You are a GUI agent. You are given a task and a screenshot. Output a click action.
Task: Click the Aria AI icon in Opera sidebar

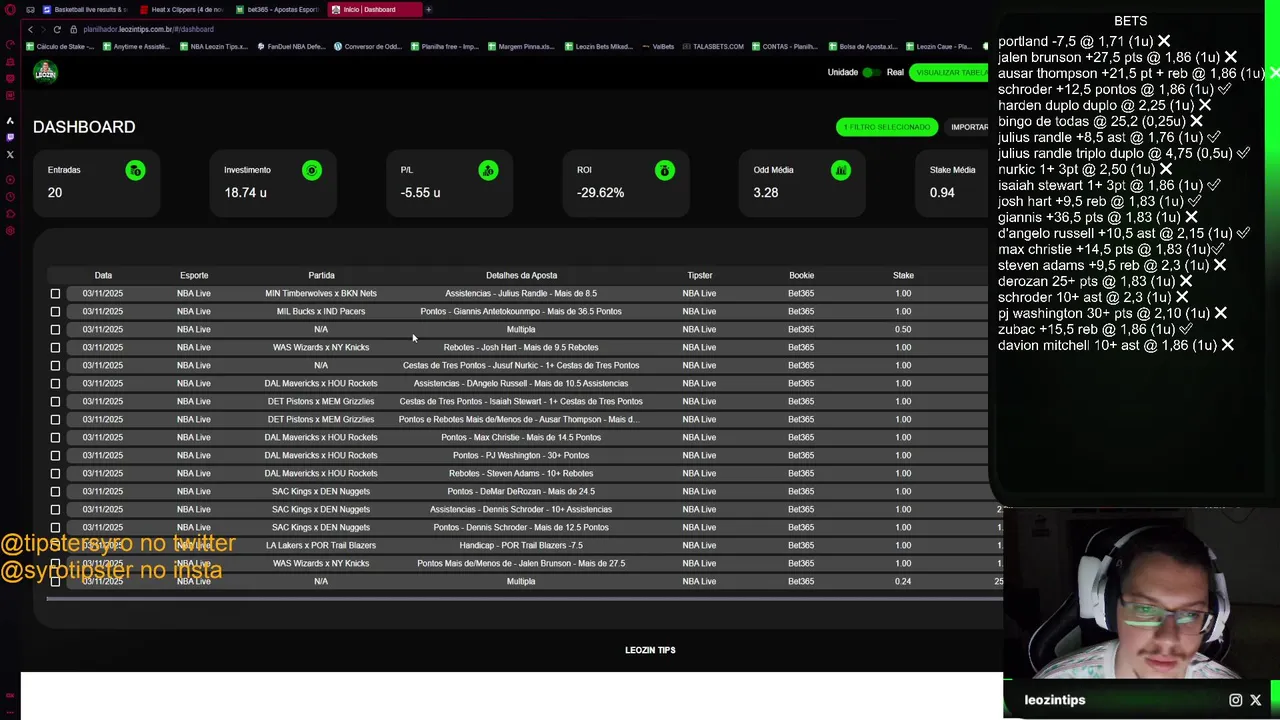coord(10,120)
